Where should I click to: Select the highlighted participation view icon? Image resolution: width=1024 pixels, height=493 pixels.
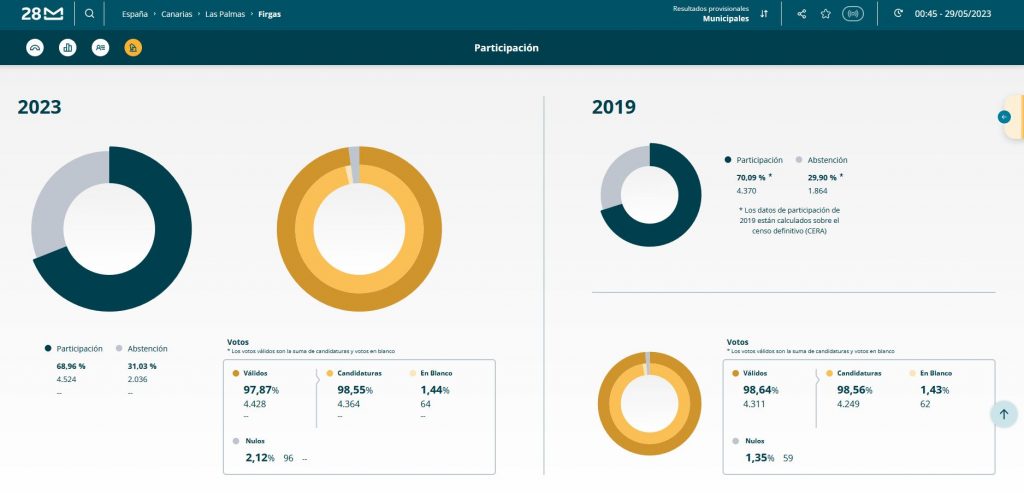pos(133,48)
